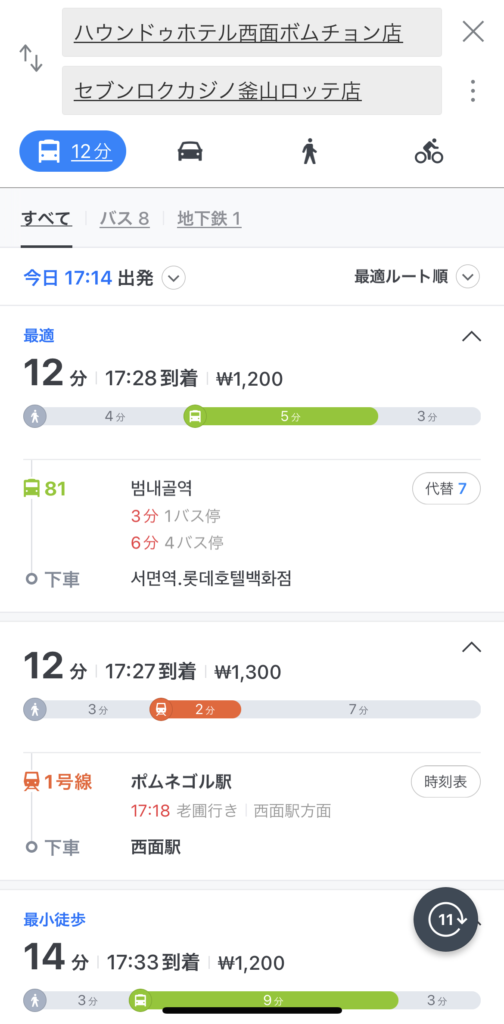This screenshot has height=1024, width=504.
Task: Swap origin and destination arrows
Action: pyautogui.click(x=30, y=59)
